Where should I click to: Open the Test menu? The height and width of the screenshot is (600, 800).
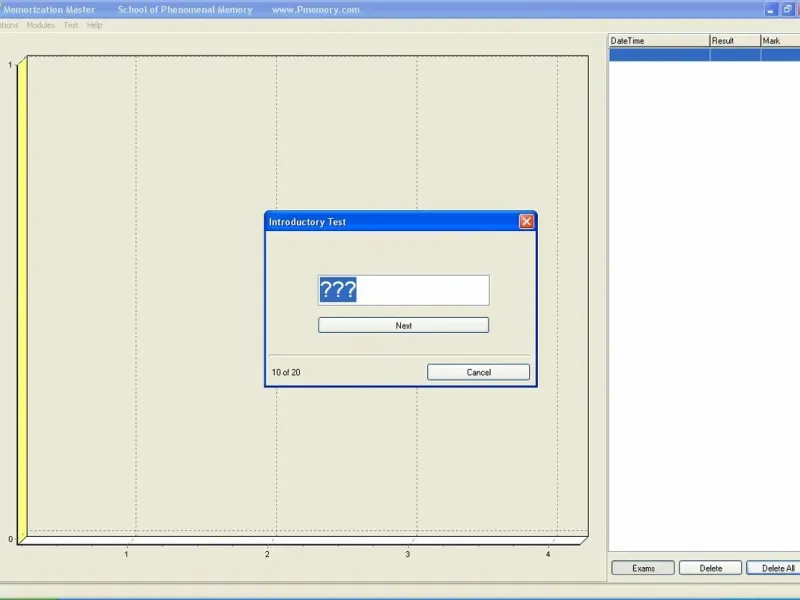click(71, 25)
